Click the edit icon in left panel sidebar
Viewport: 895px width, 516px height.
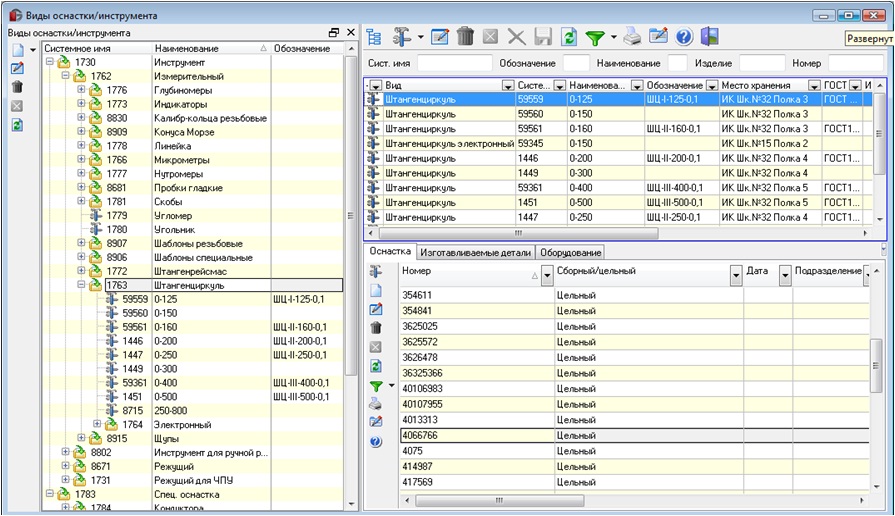pos(18,68)
